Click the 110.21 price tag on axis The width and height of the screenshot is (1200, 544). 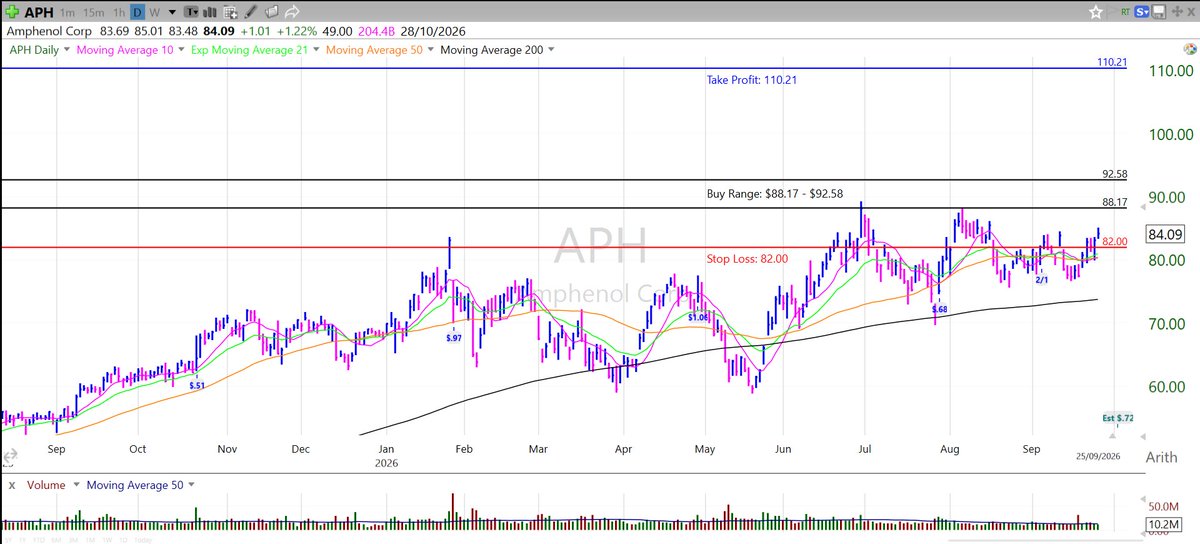pos(1112,62)
